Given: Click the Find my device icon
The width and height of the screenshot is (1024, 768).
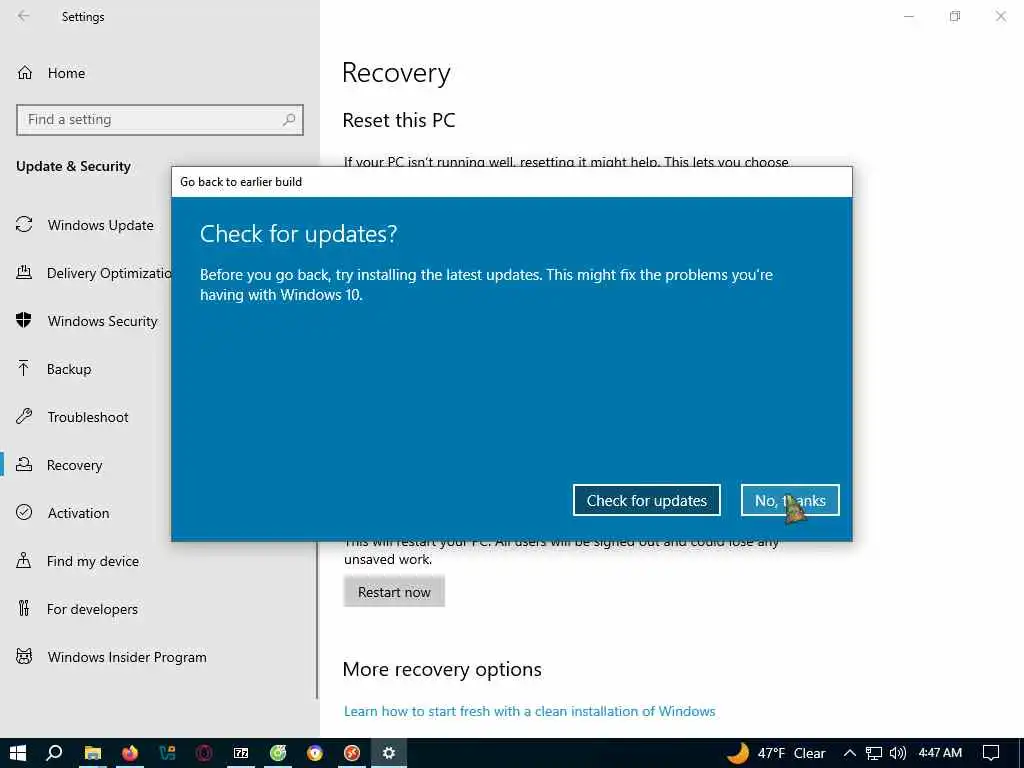Looking at the screenshot, I should pyautogui.click(x=24, y=560).
